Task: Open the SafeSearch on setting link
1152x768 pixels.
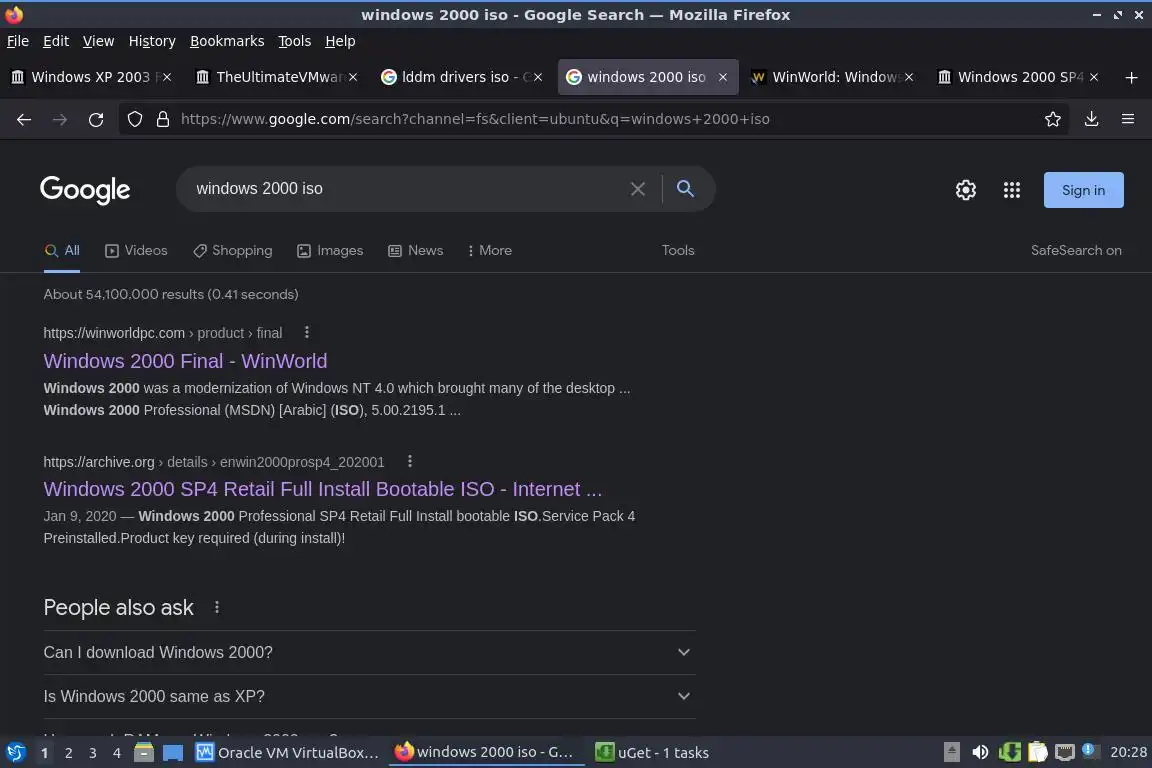Action: pyautogui.click(x=1076, y=251)
